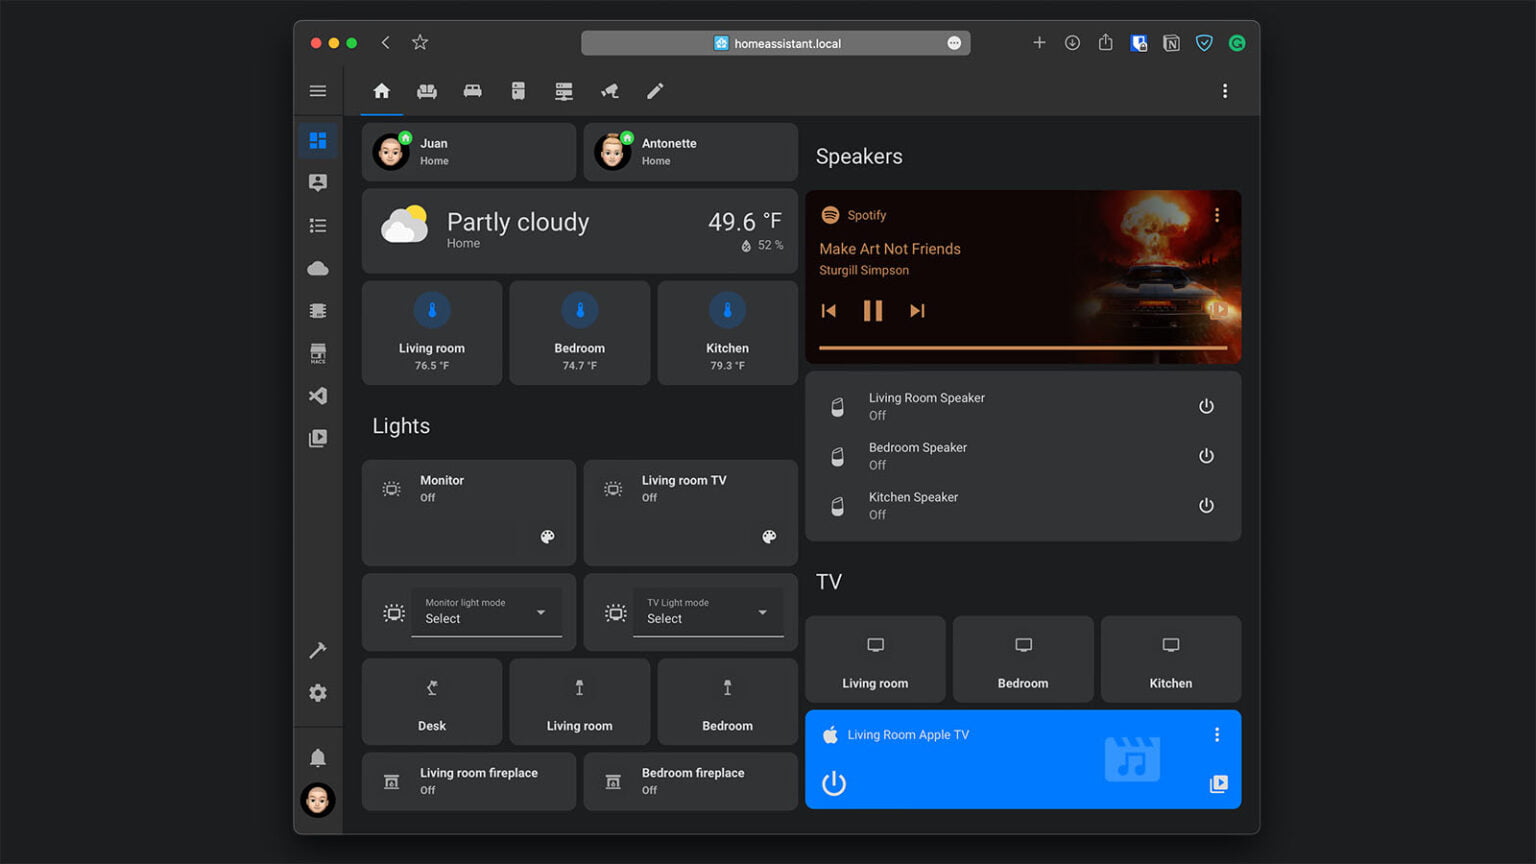Image resolution: width=1536 pixels, height=864 pixels.
Task: Open HACS from the sidebar
Action: (318, 352)
